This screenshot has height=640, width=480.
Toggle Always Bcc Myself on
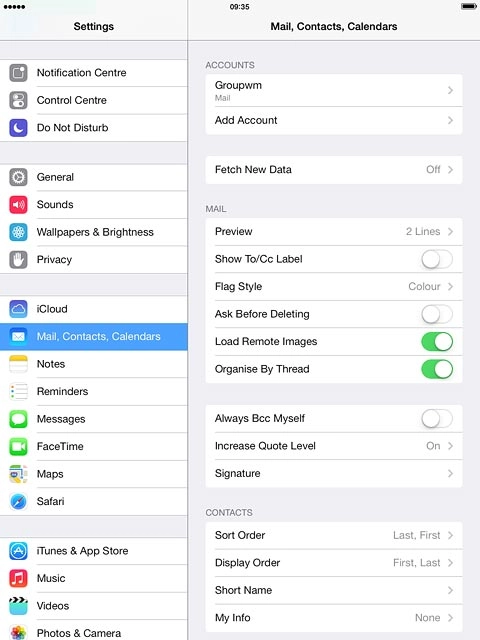point(437,418)
